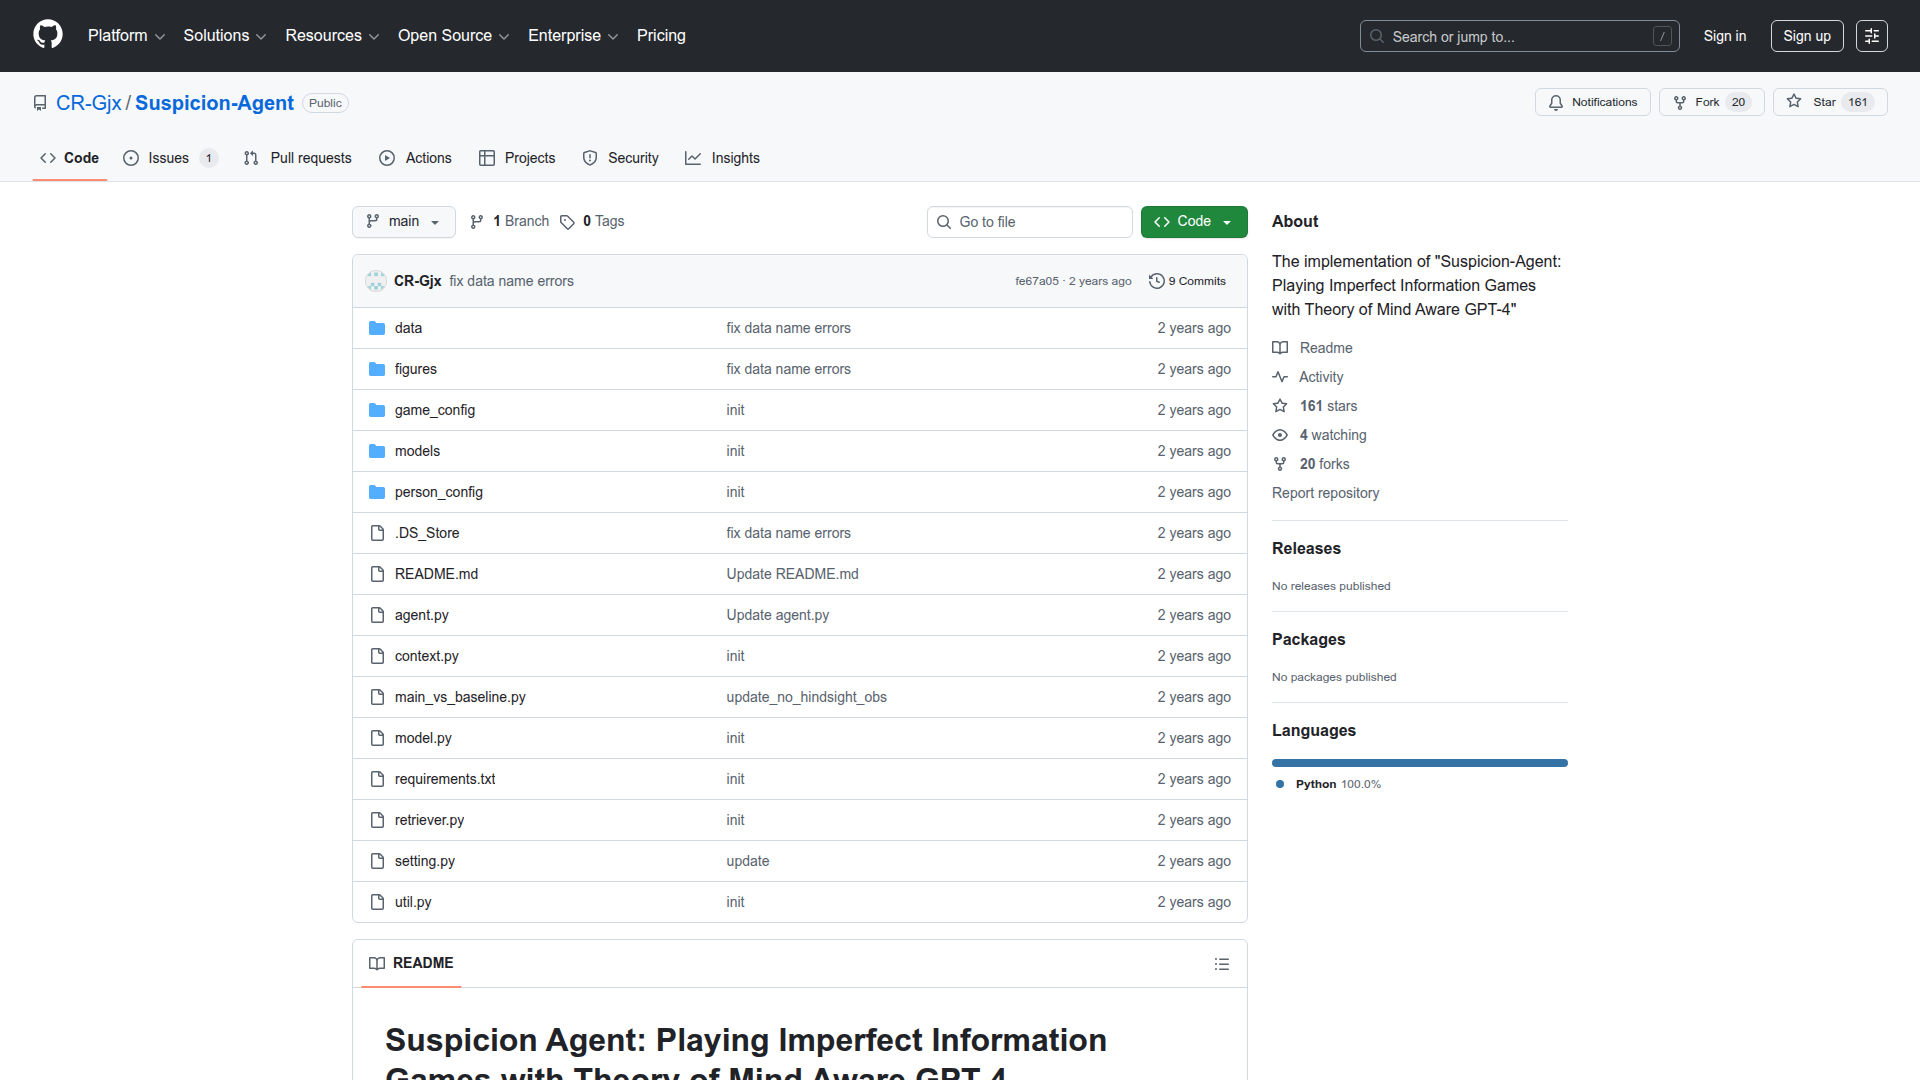Expand the main branch selector

coord(403,221)
